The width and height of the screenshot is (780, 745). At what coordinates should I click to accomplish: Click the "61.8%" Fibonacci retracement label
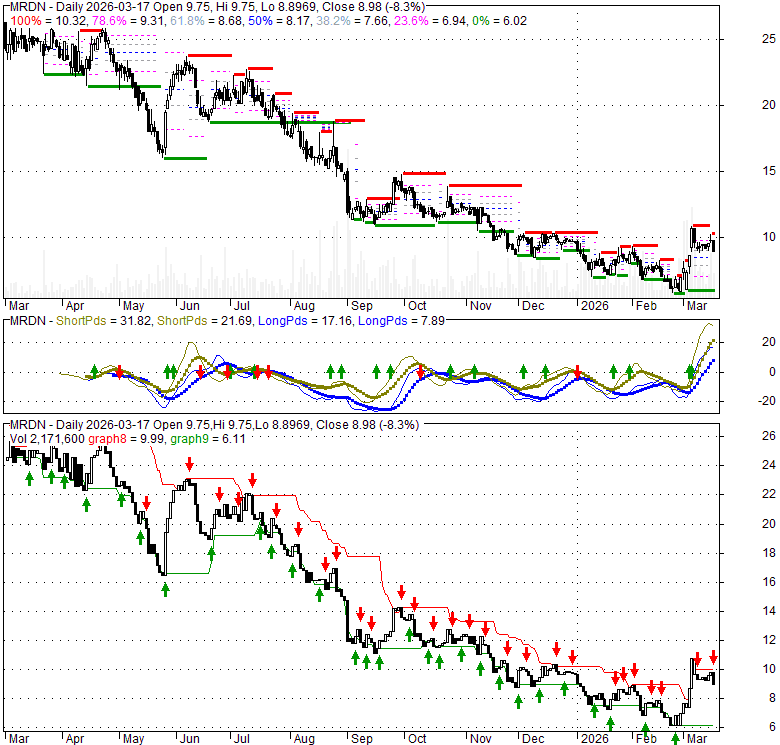click(x=187, y=21)
